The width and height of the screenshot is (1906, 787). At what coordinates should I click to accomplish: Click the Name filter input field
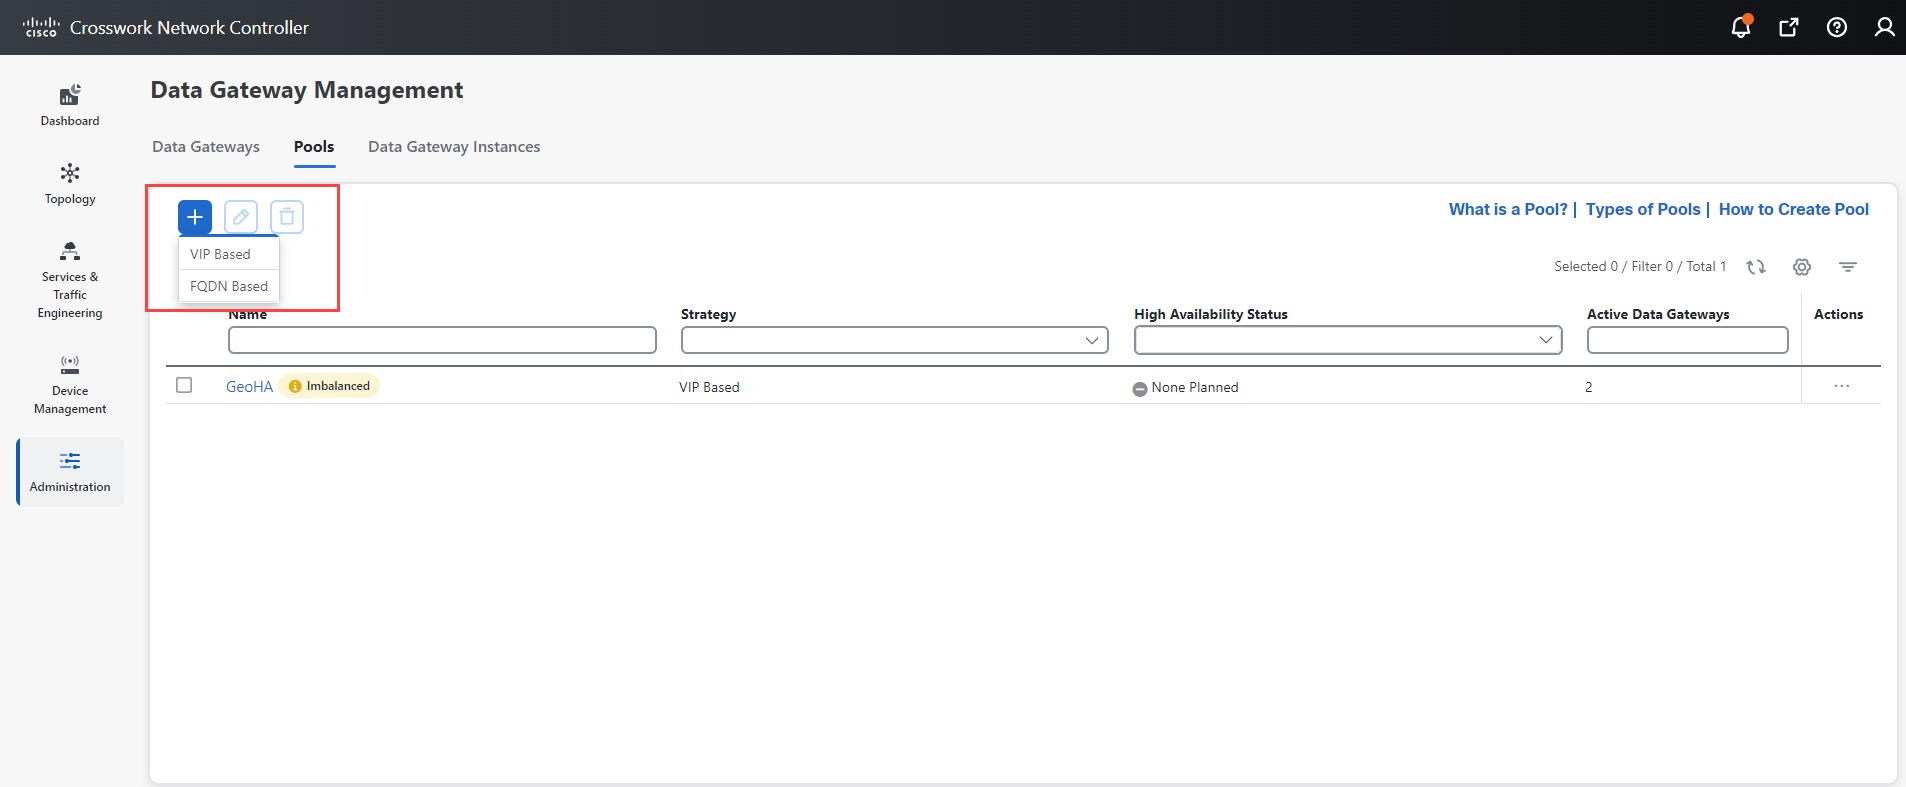pyautogui.click(x=442, y=340)
